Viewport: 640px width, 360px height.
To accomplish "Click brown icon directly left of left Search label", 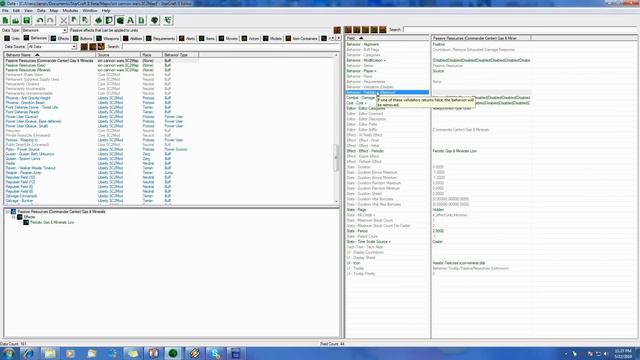I will [101, 47].
